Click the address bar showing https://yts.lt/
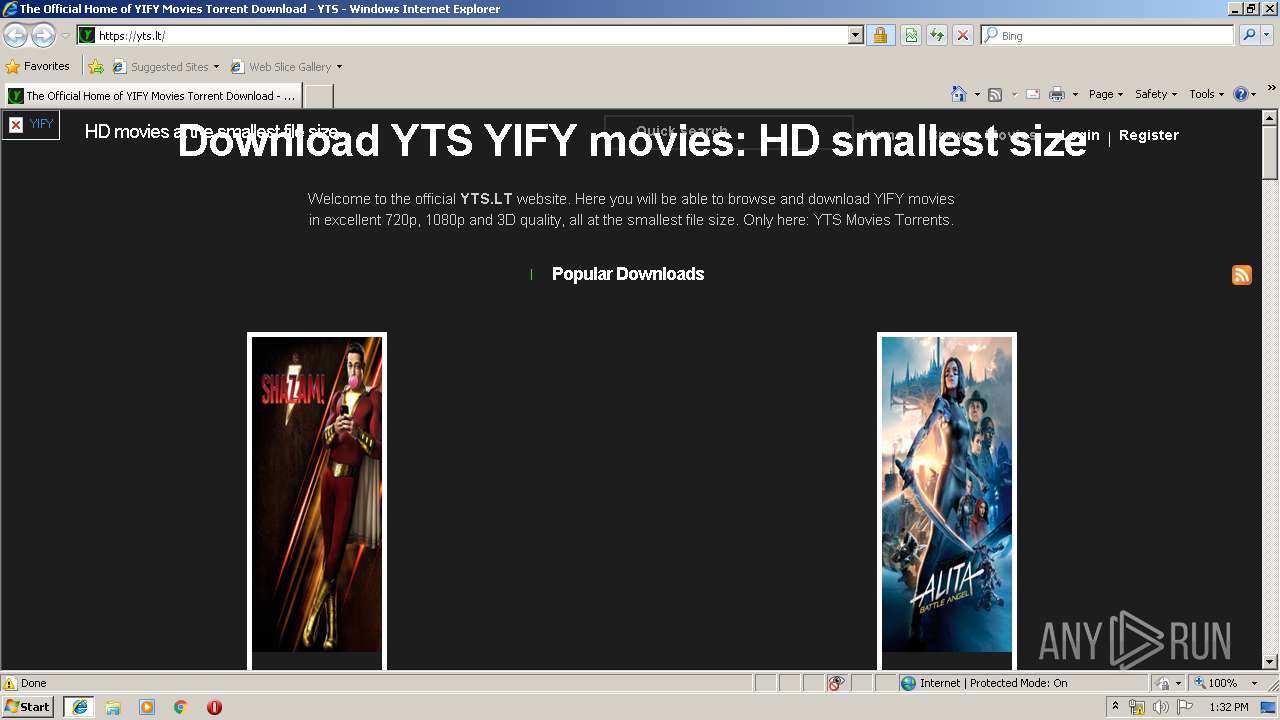Image resolution: width=1280 pixels, height=720 pixels. point(463,35)
